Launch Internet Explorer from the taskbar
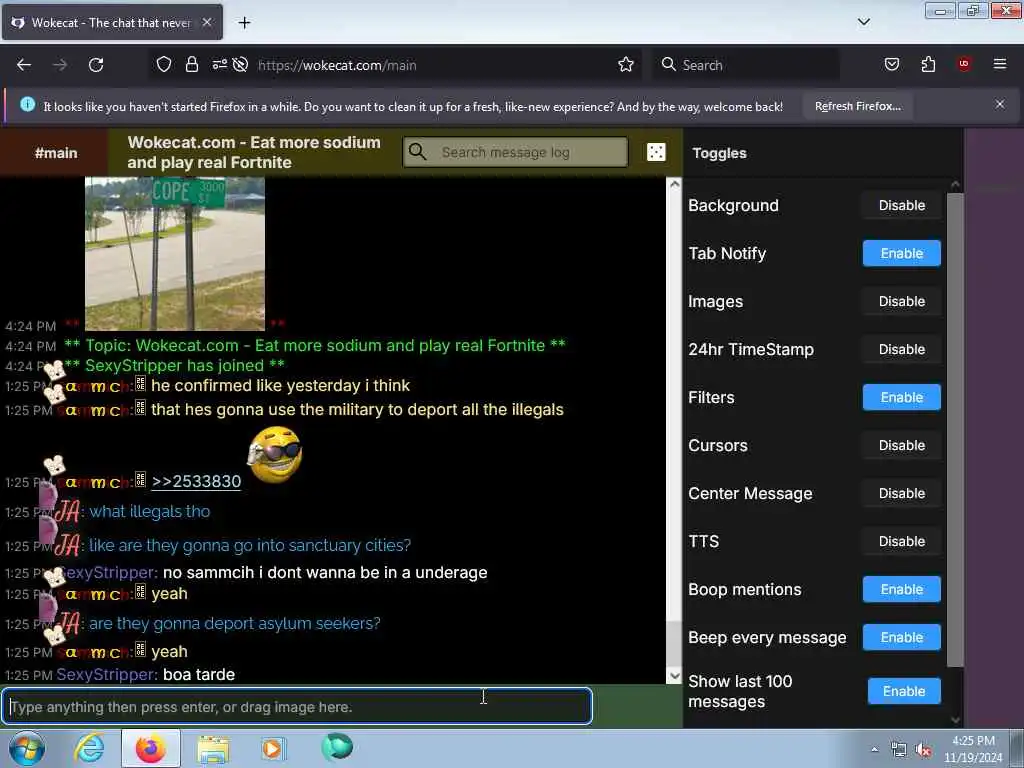The image size is (1024, 768). (x=89, y=748)
